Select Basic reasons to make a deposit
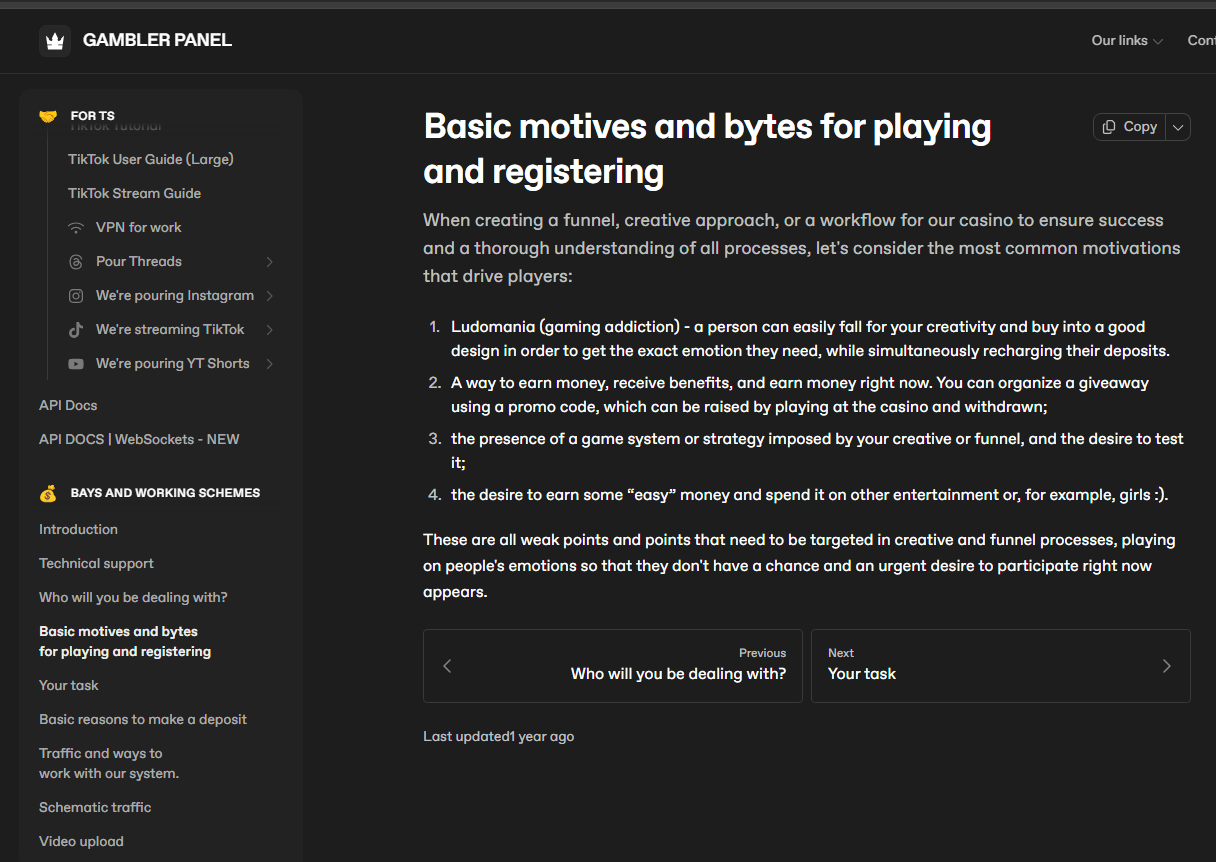This screenshot has height=862, width=1216. tap(142, 719)
